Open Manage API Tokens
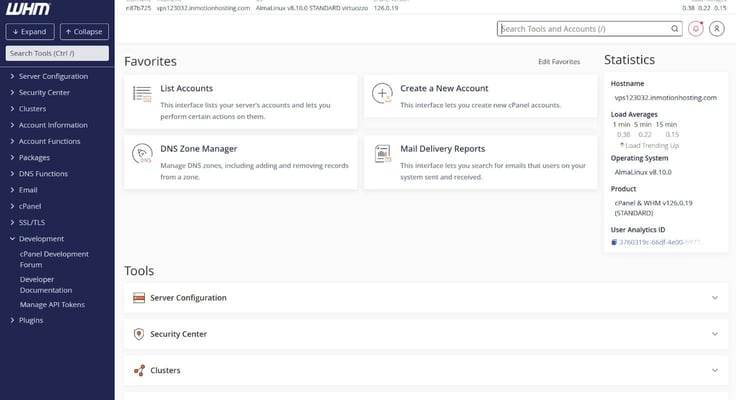Image resolution: width=736 pixels, height=400 pixels. [x=52, y=305]
